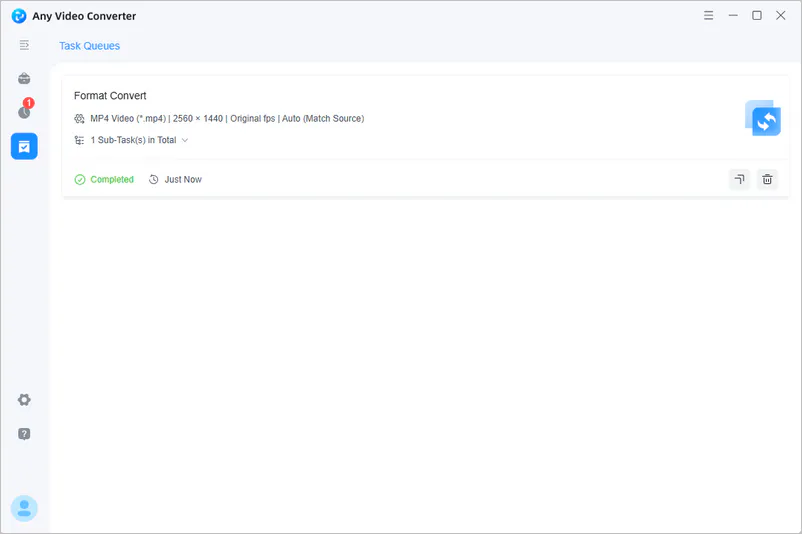Collapse the sidebar menu icon

pyautogui.click(x=24, y=45)
